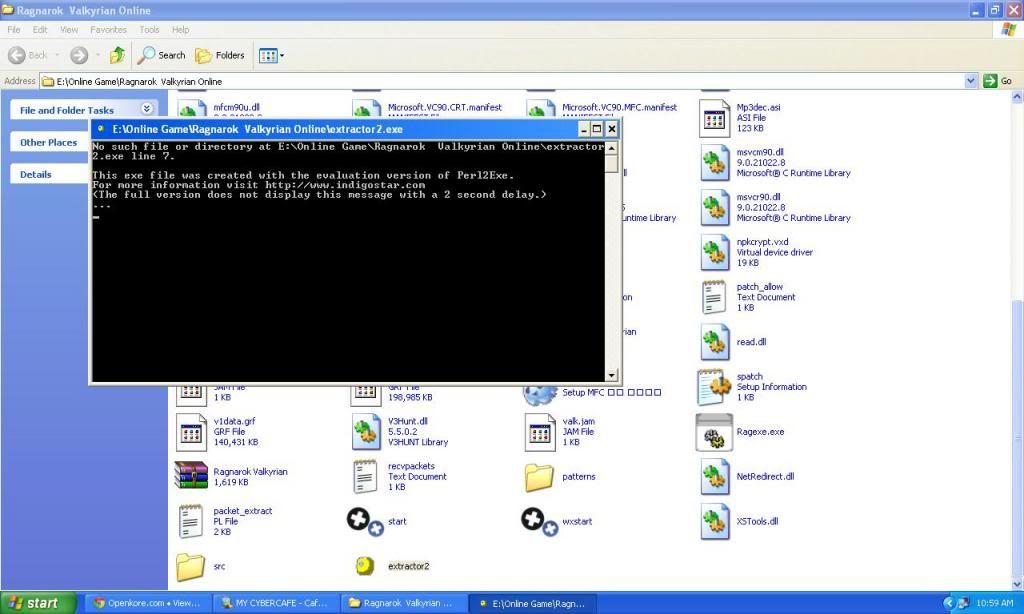Select the read.dll file icon
The image size is (1024, 614).
(714, 342)
